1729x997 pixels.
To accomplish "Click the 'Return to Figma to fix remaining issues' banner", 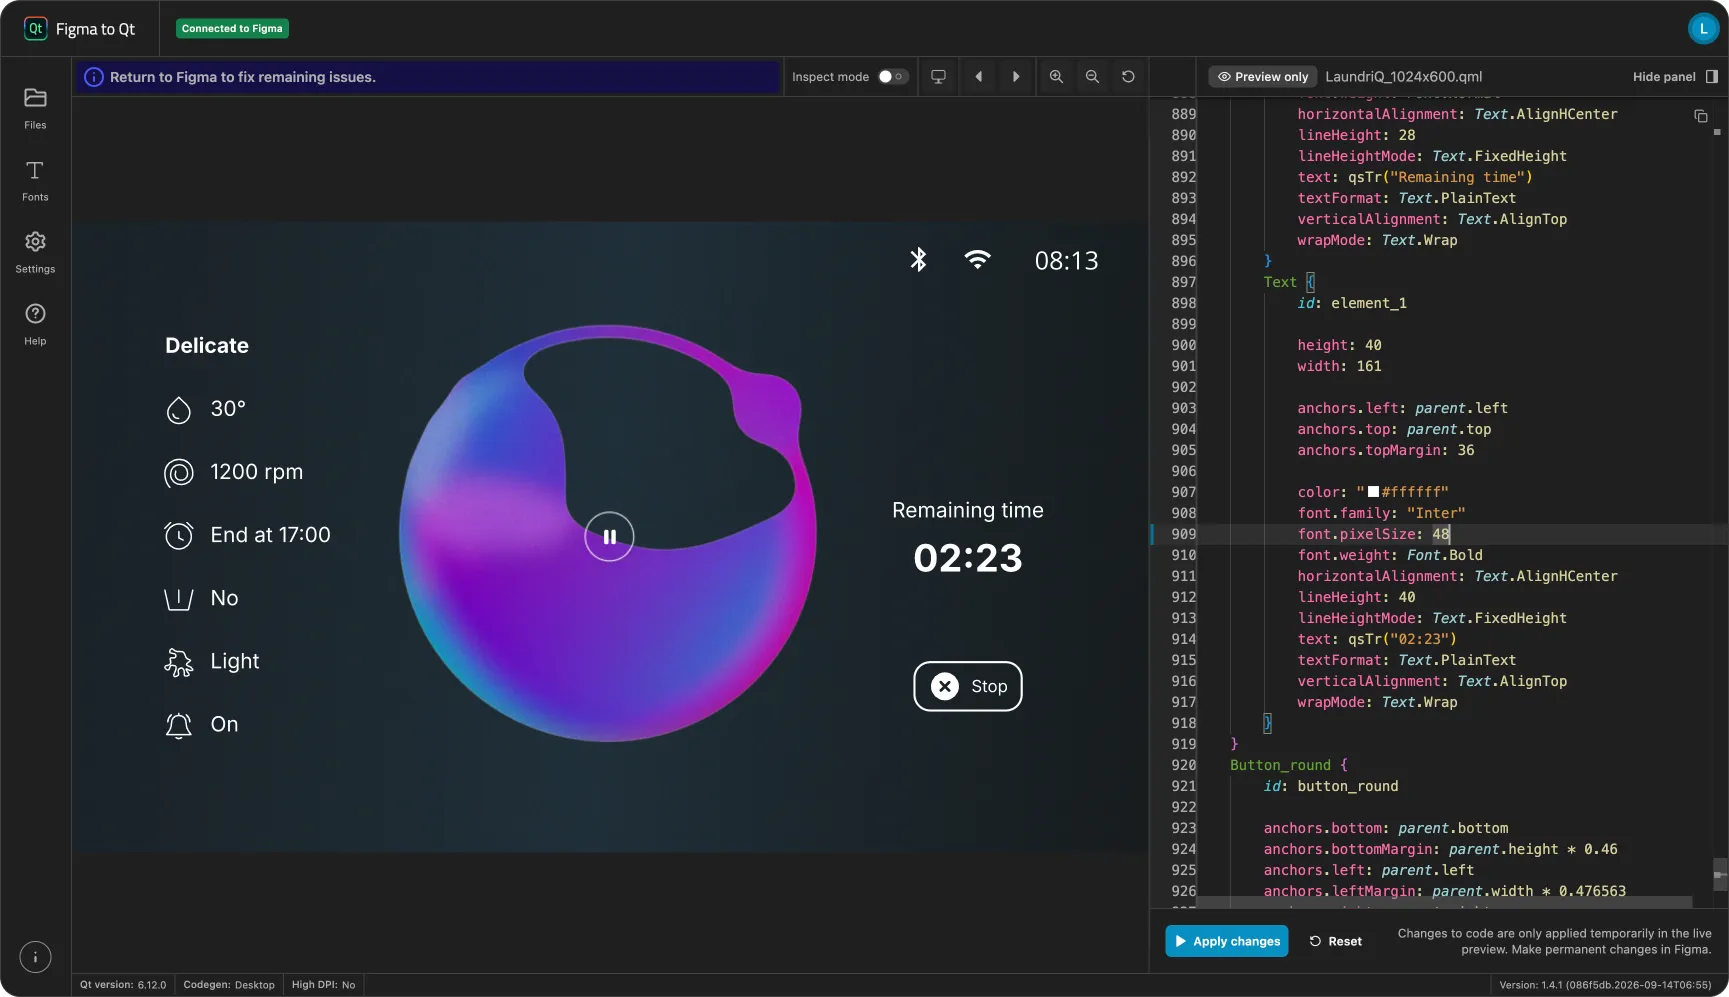I will coord(427,77).
